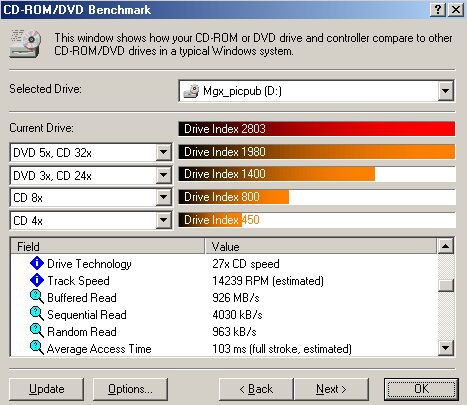Click the Random Read magnifier icon
This screenshot has width=467, height=405.
pyautogui.click(x=37, y=331)
